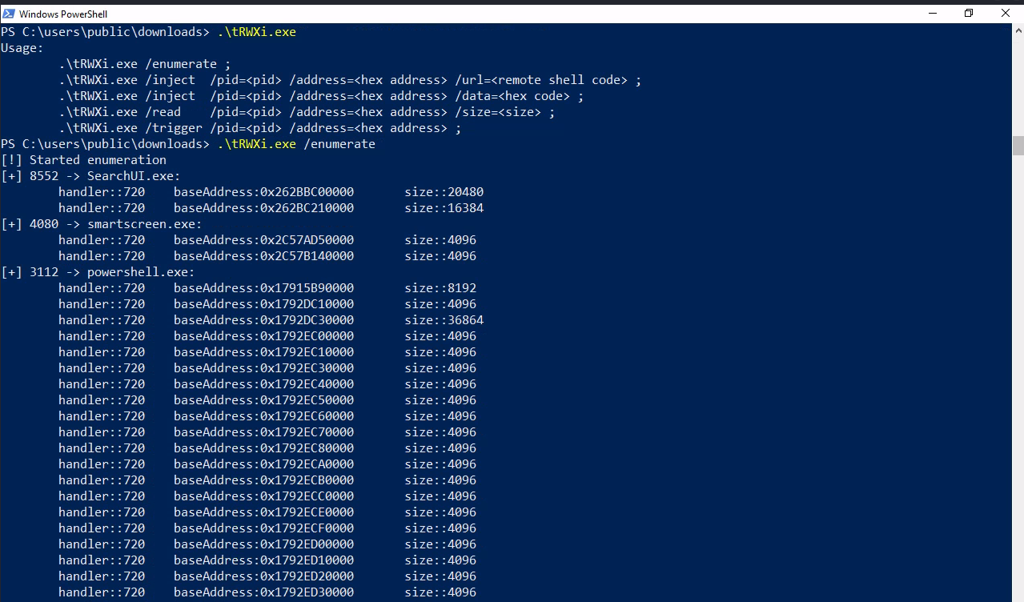Click the usage line for /enumerate

tap(144, 64)
